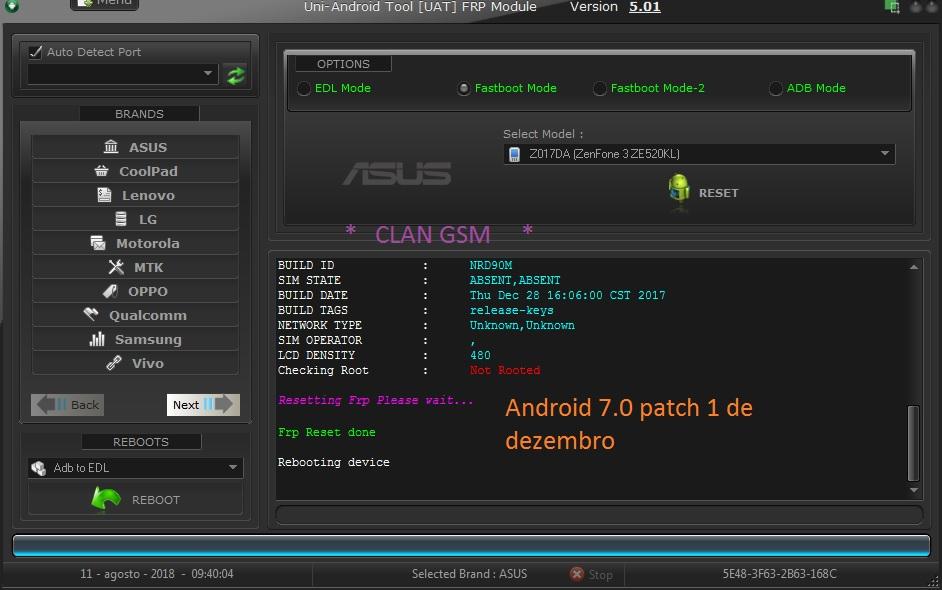The width and height of the screenshot is (942, 590).
Task: Click log scrollbar down arrow
Action: point(914,490)
